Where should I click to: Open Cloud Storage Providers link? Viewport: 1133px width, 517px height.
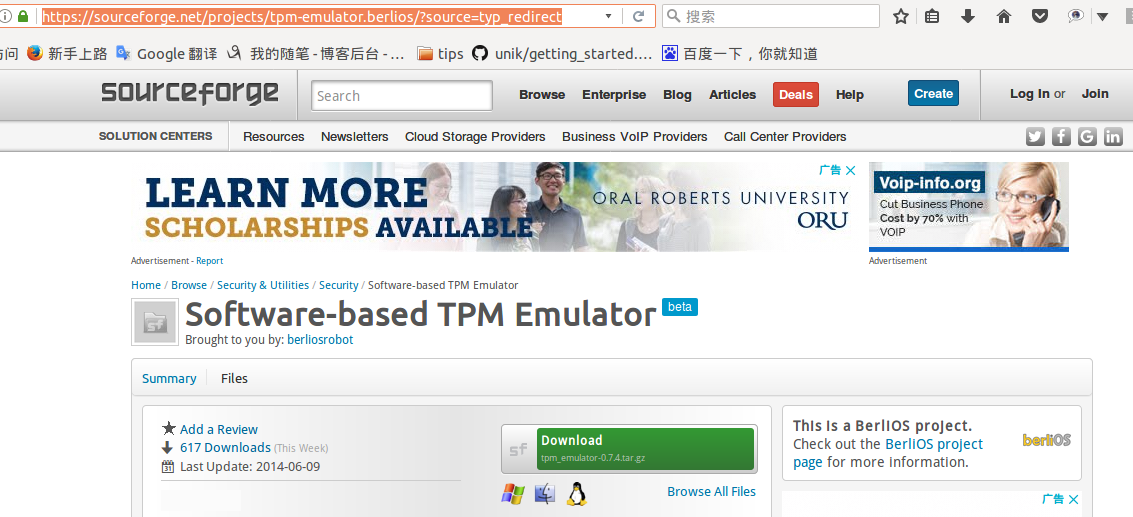coord(475,137)
